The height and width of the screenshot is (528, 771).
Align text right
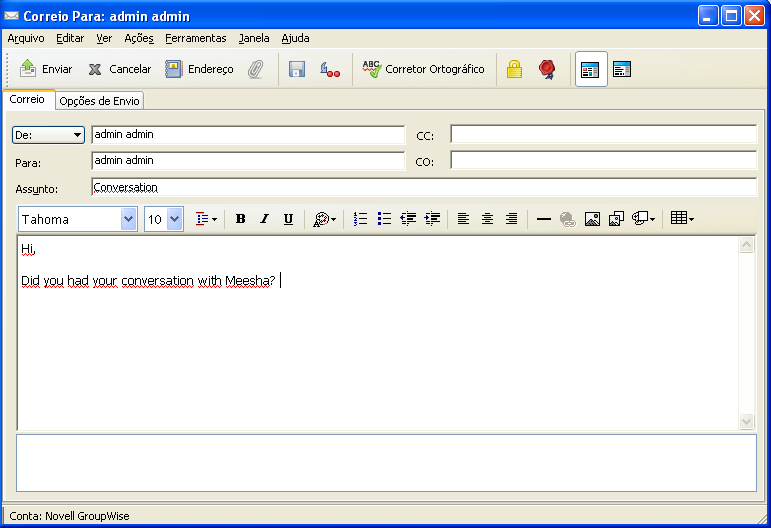click(x=511, y=219)
